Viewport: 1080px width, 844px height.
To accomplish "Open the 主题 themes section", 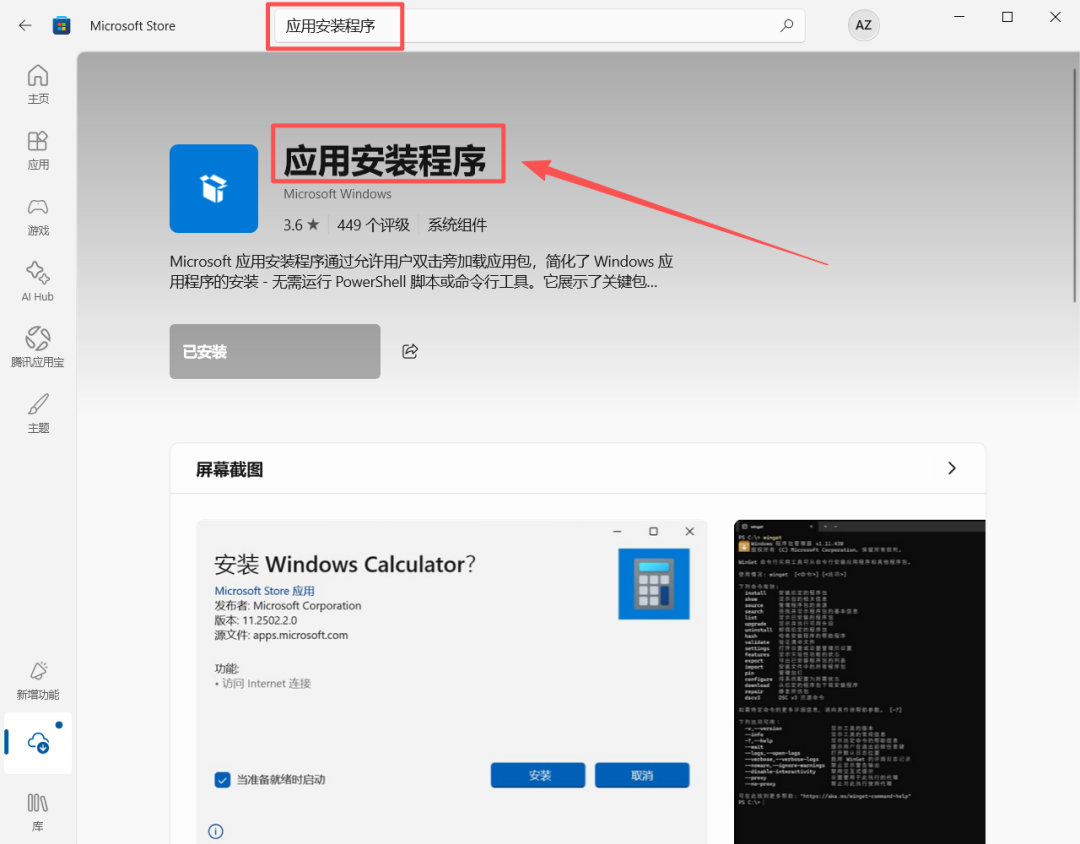I will 38,413.
